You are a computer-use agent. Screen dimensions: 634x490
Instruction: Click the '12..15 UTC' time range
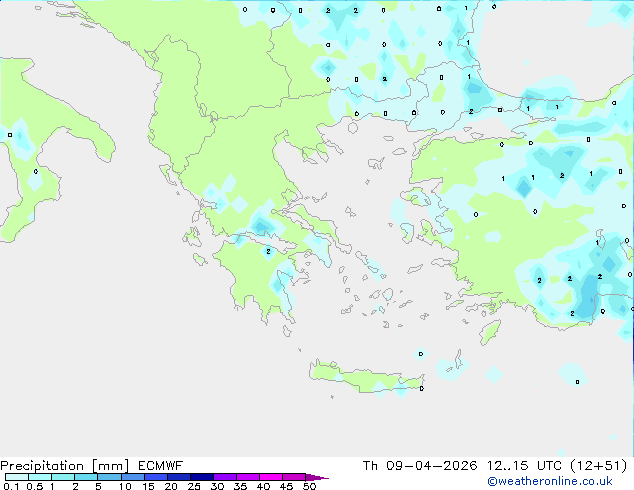[x=524, y=466]
